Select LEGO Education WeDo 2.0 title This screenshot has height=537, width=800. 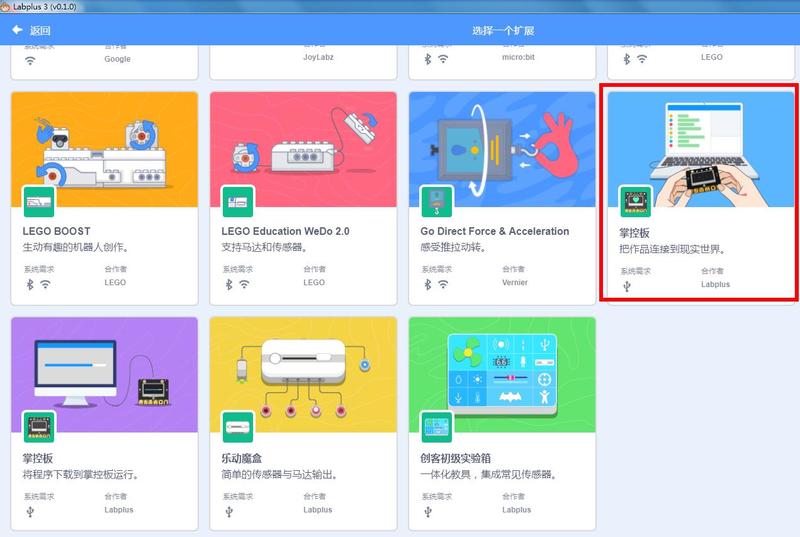point(285,231)
